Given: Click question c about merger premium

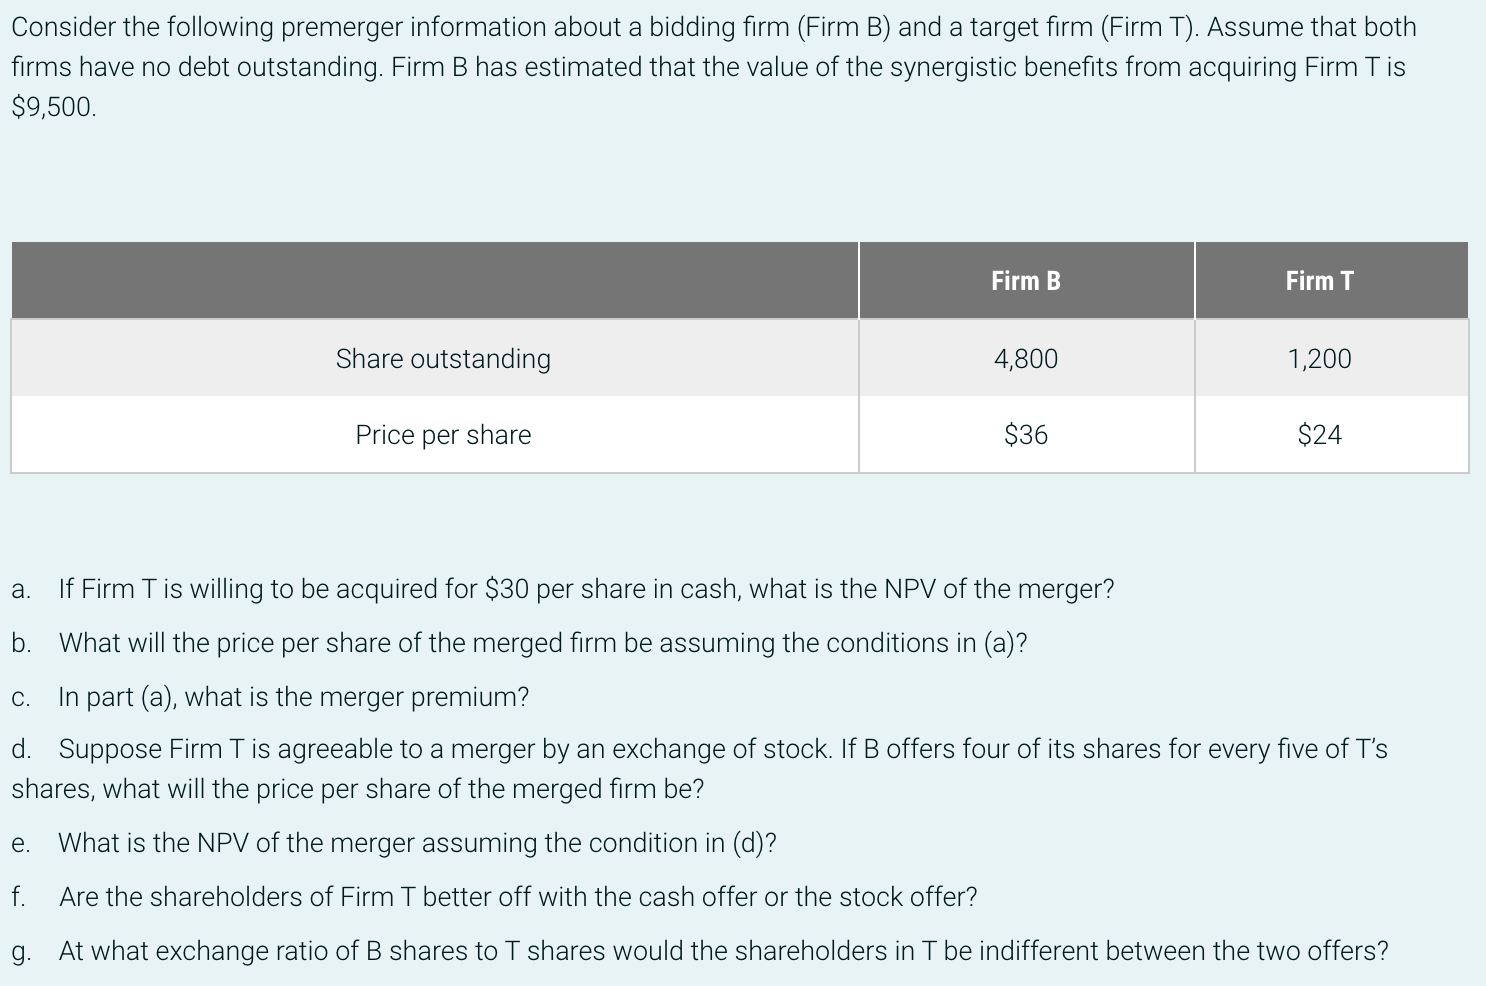Looking at the screenshot, I should tap(270, 697).
